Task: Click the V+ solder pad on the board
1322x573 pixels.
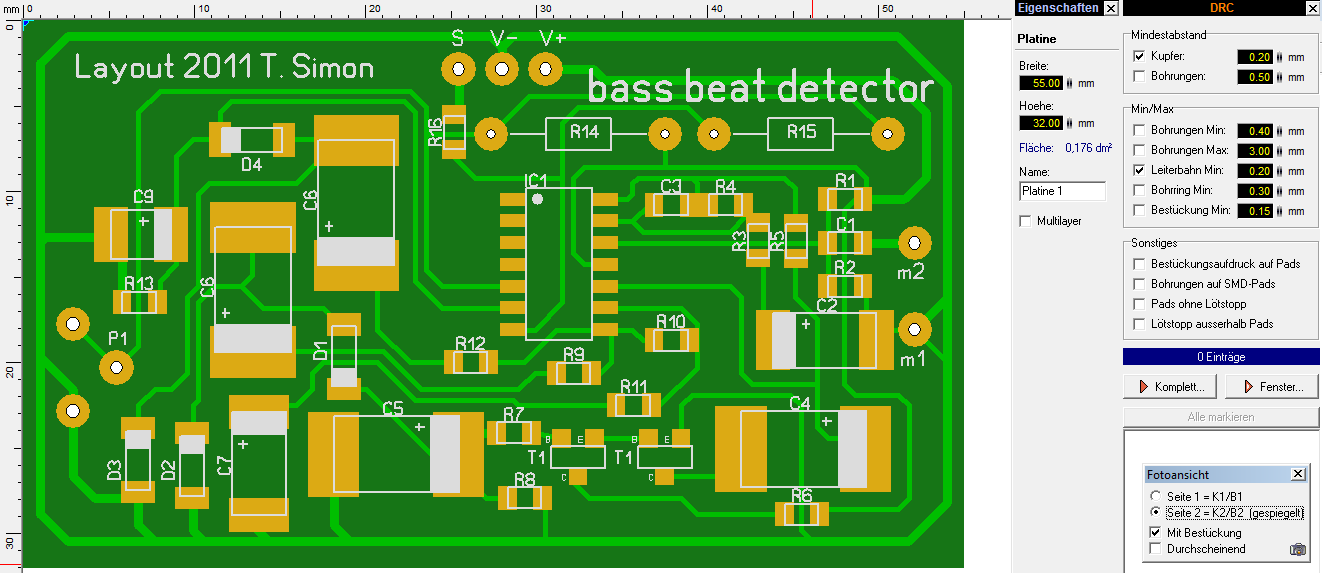Action: tap(545, 69)
